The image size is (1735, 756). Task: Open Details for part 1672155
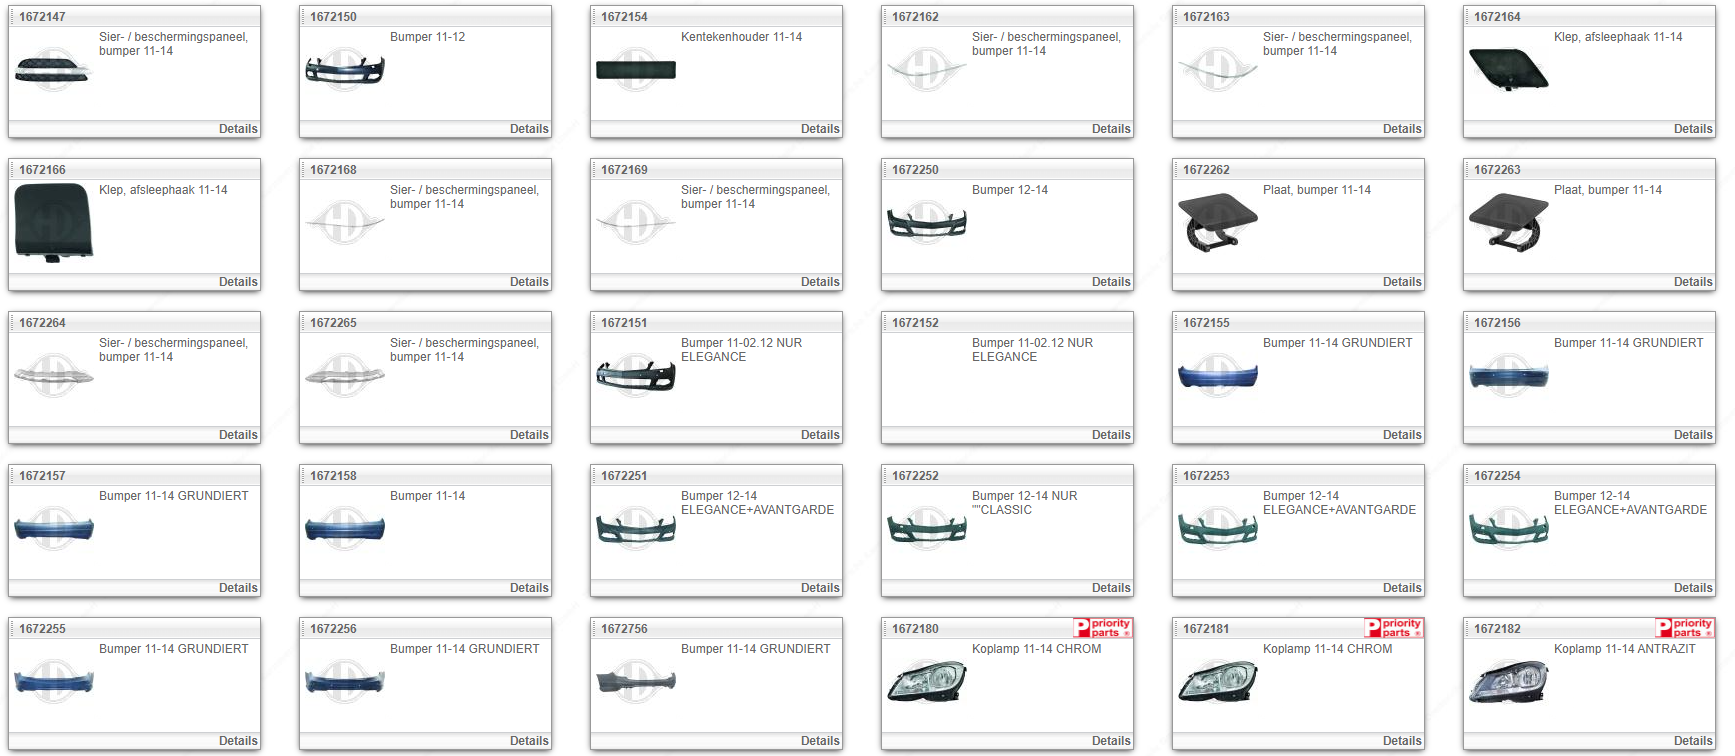pyautogui.click(x=1402, y=435)
